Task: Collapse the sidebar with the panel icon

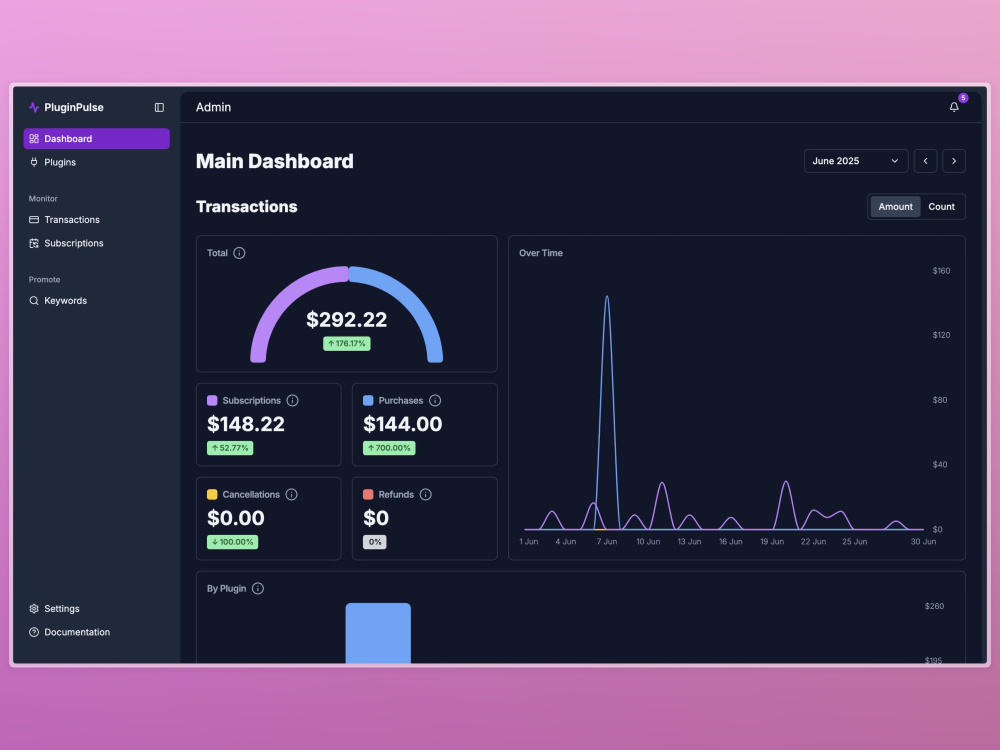Action: tap(159, 107)
